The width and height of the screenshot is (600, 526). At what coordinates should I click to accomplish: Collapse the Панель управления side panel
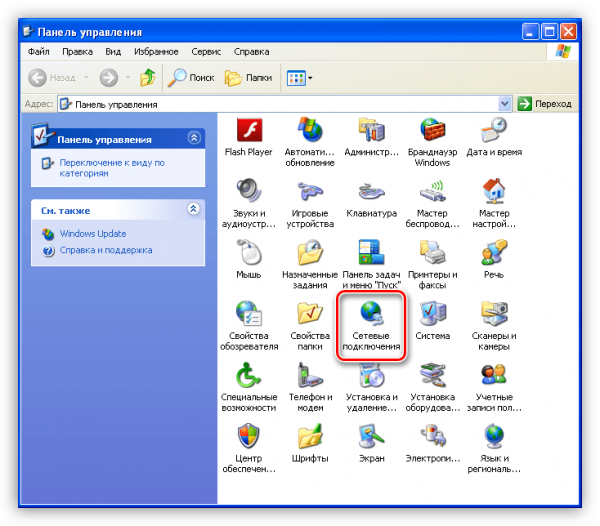pyautogui.click(x=194, y=138)
